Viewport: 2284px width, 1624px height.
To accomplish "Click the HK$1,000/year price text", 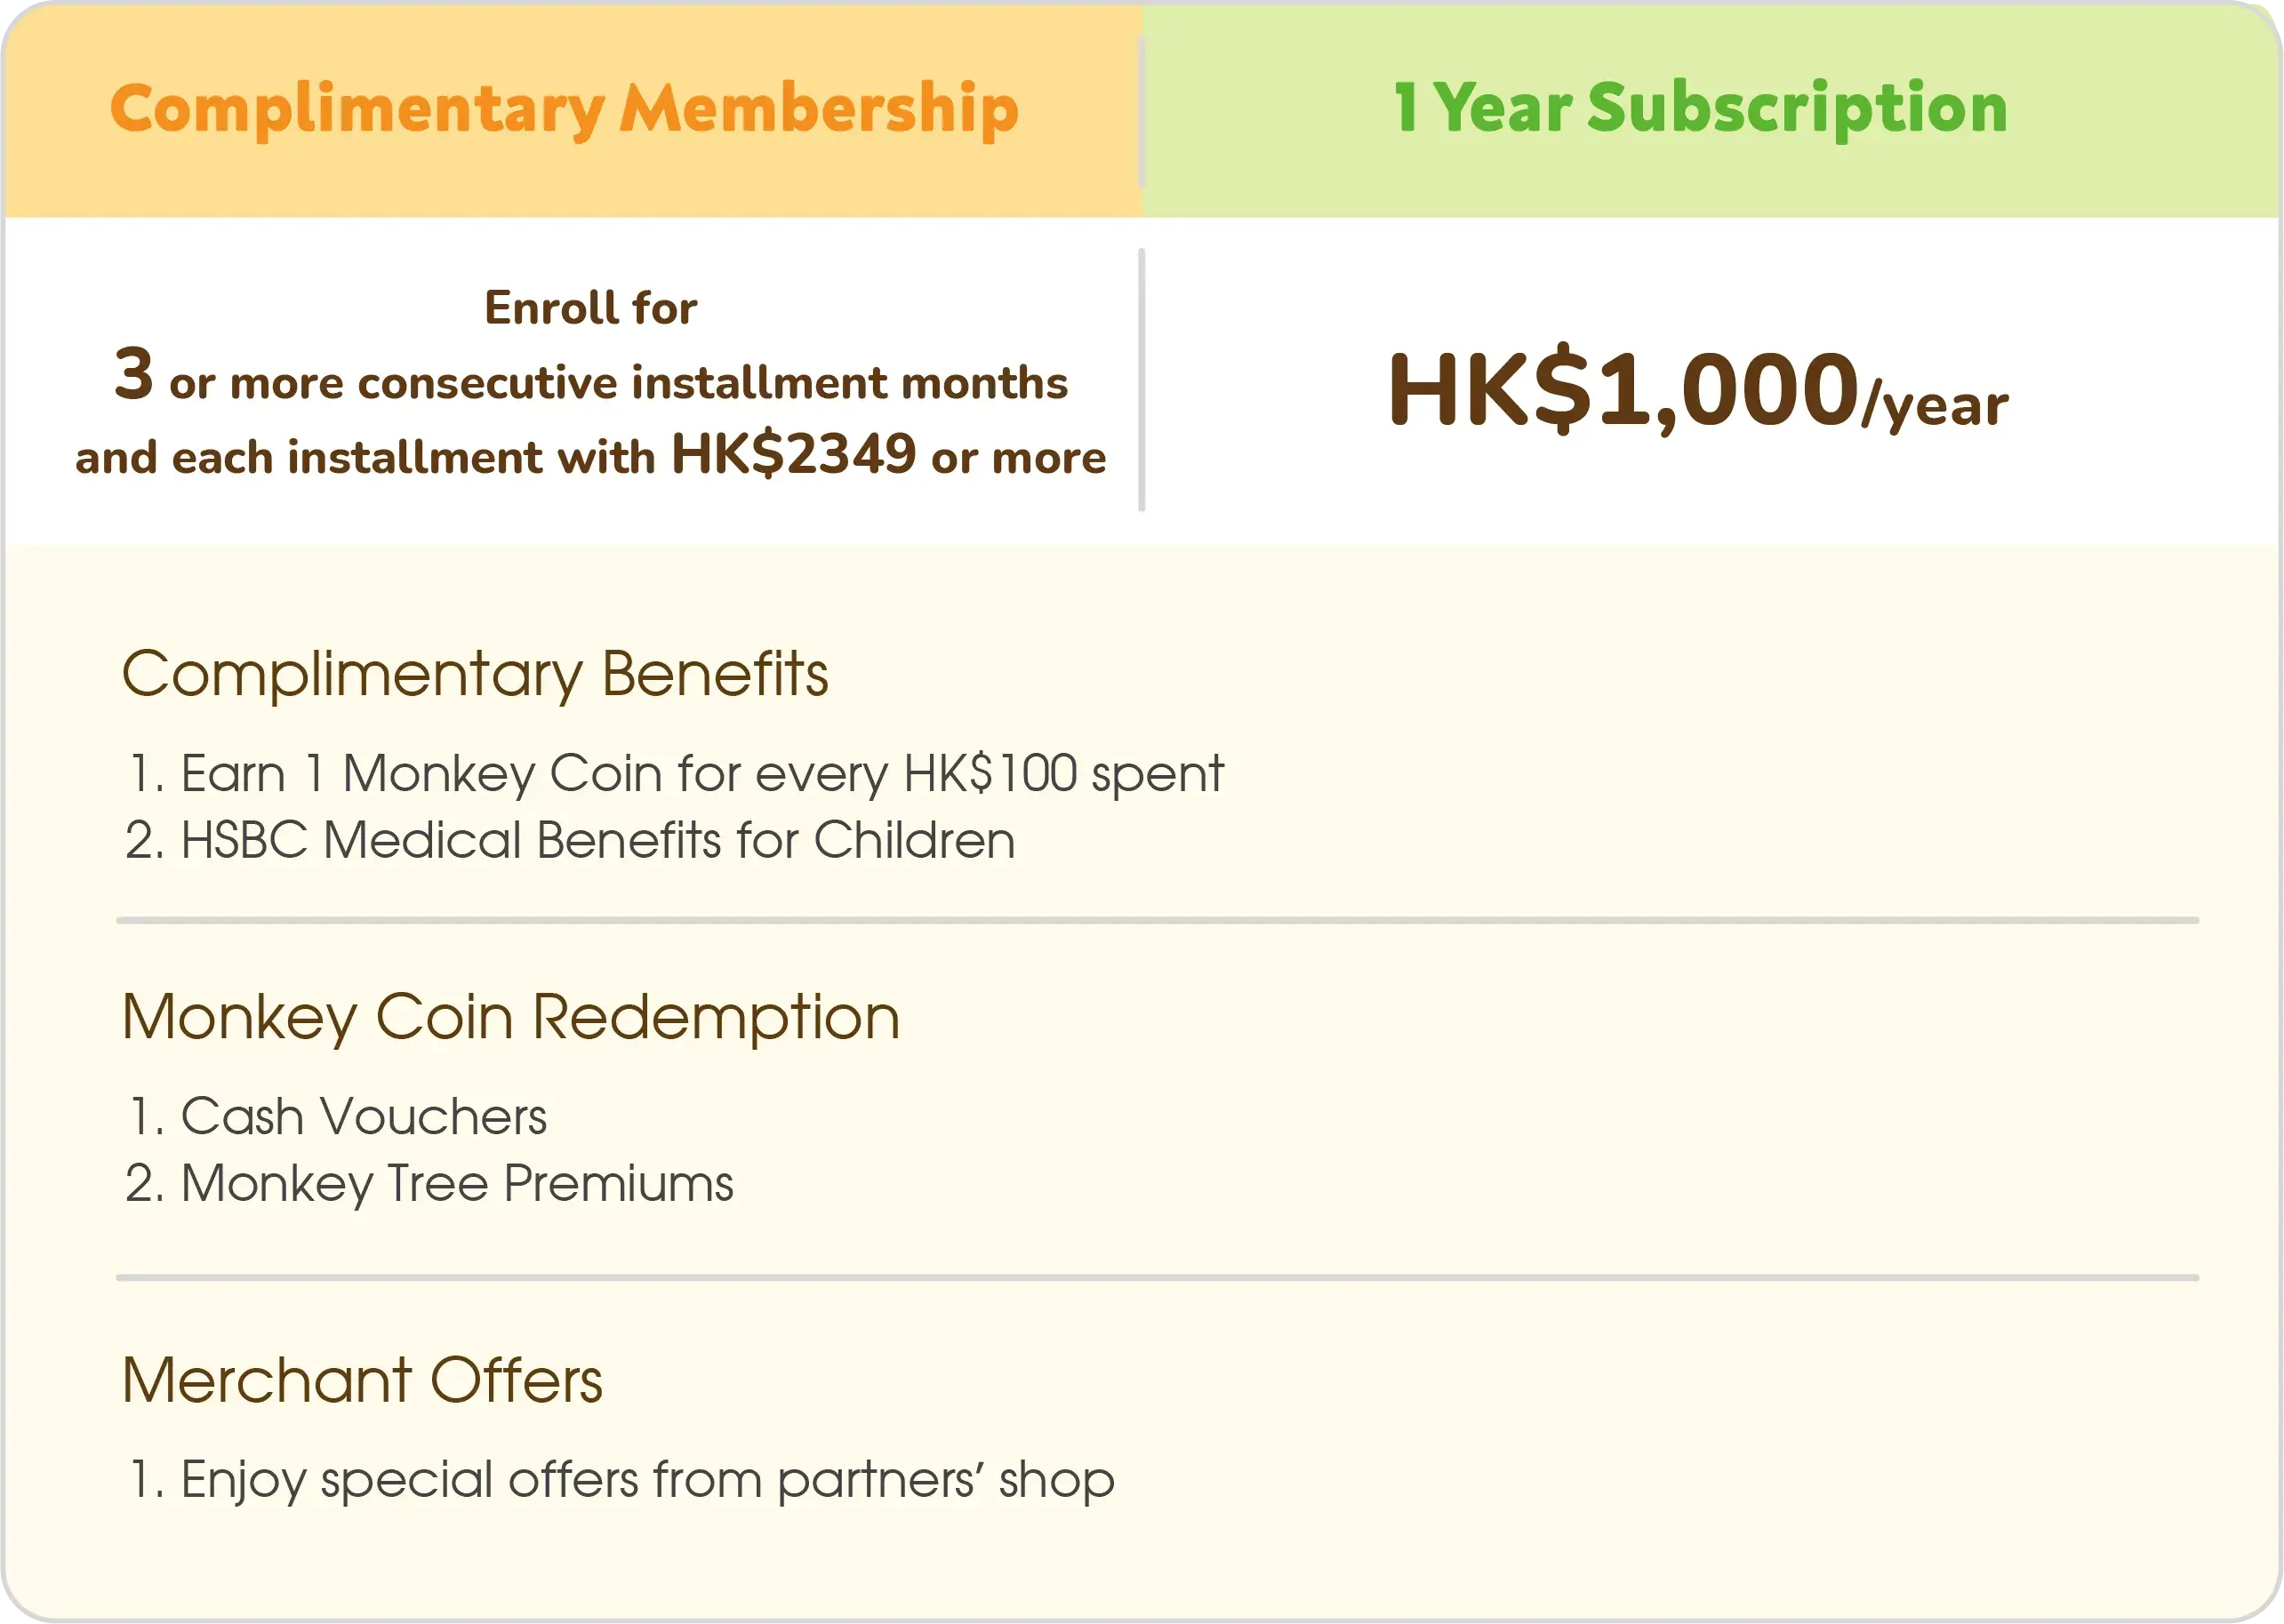I will tap(1697, 392).
